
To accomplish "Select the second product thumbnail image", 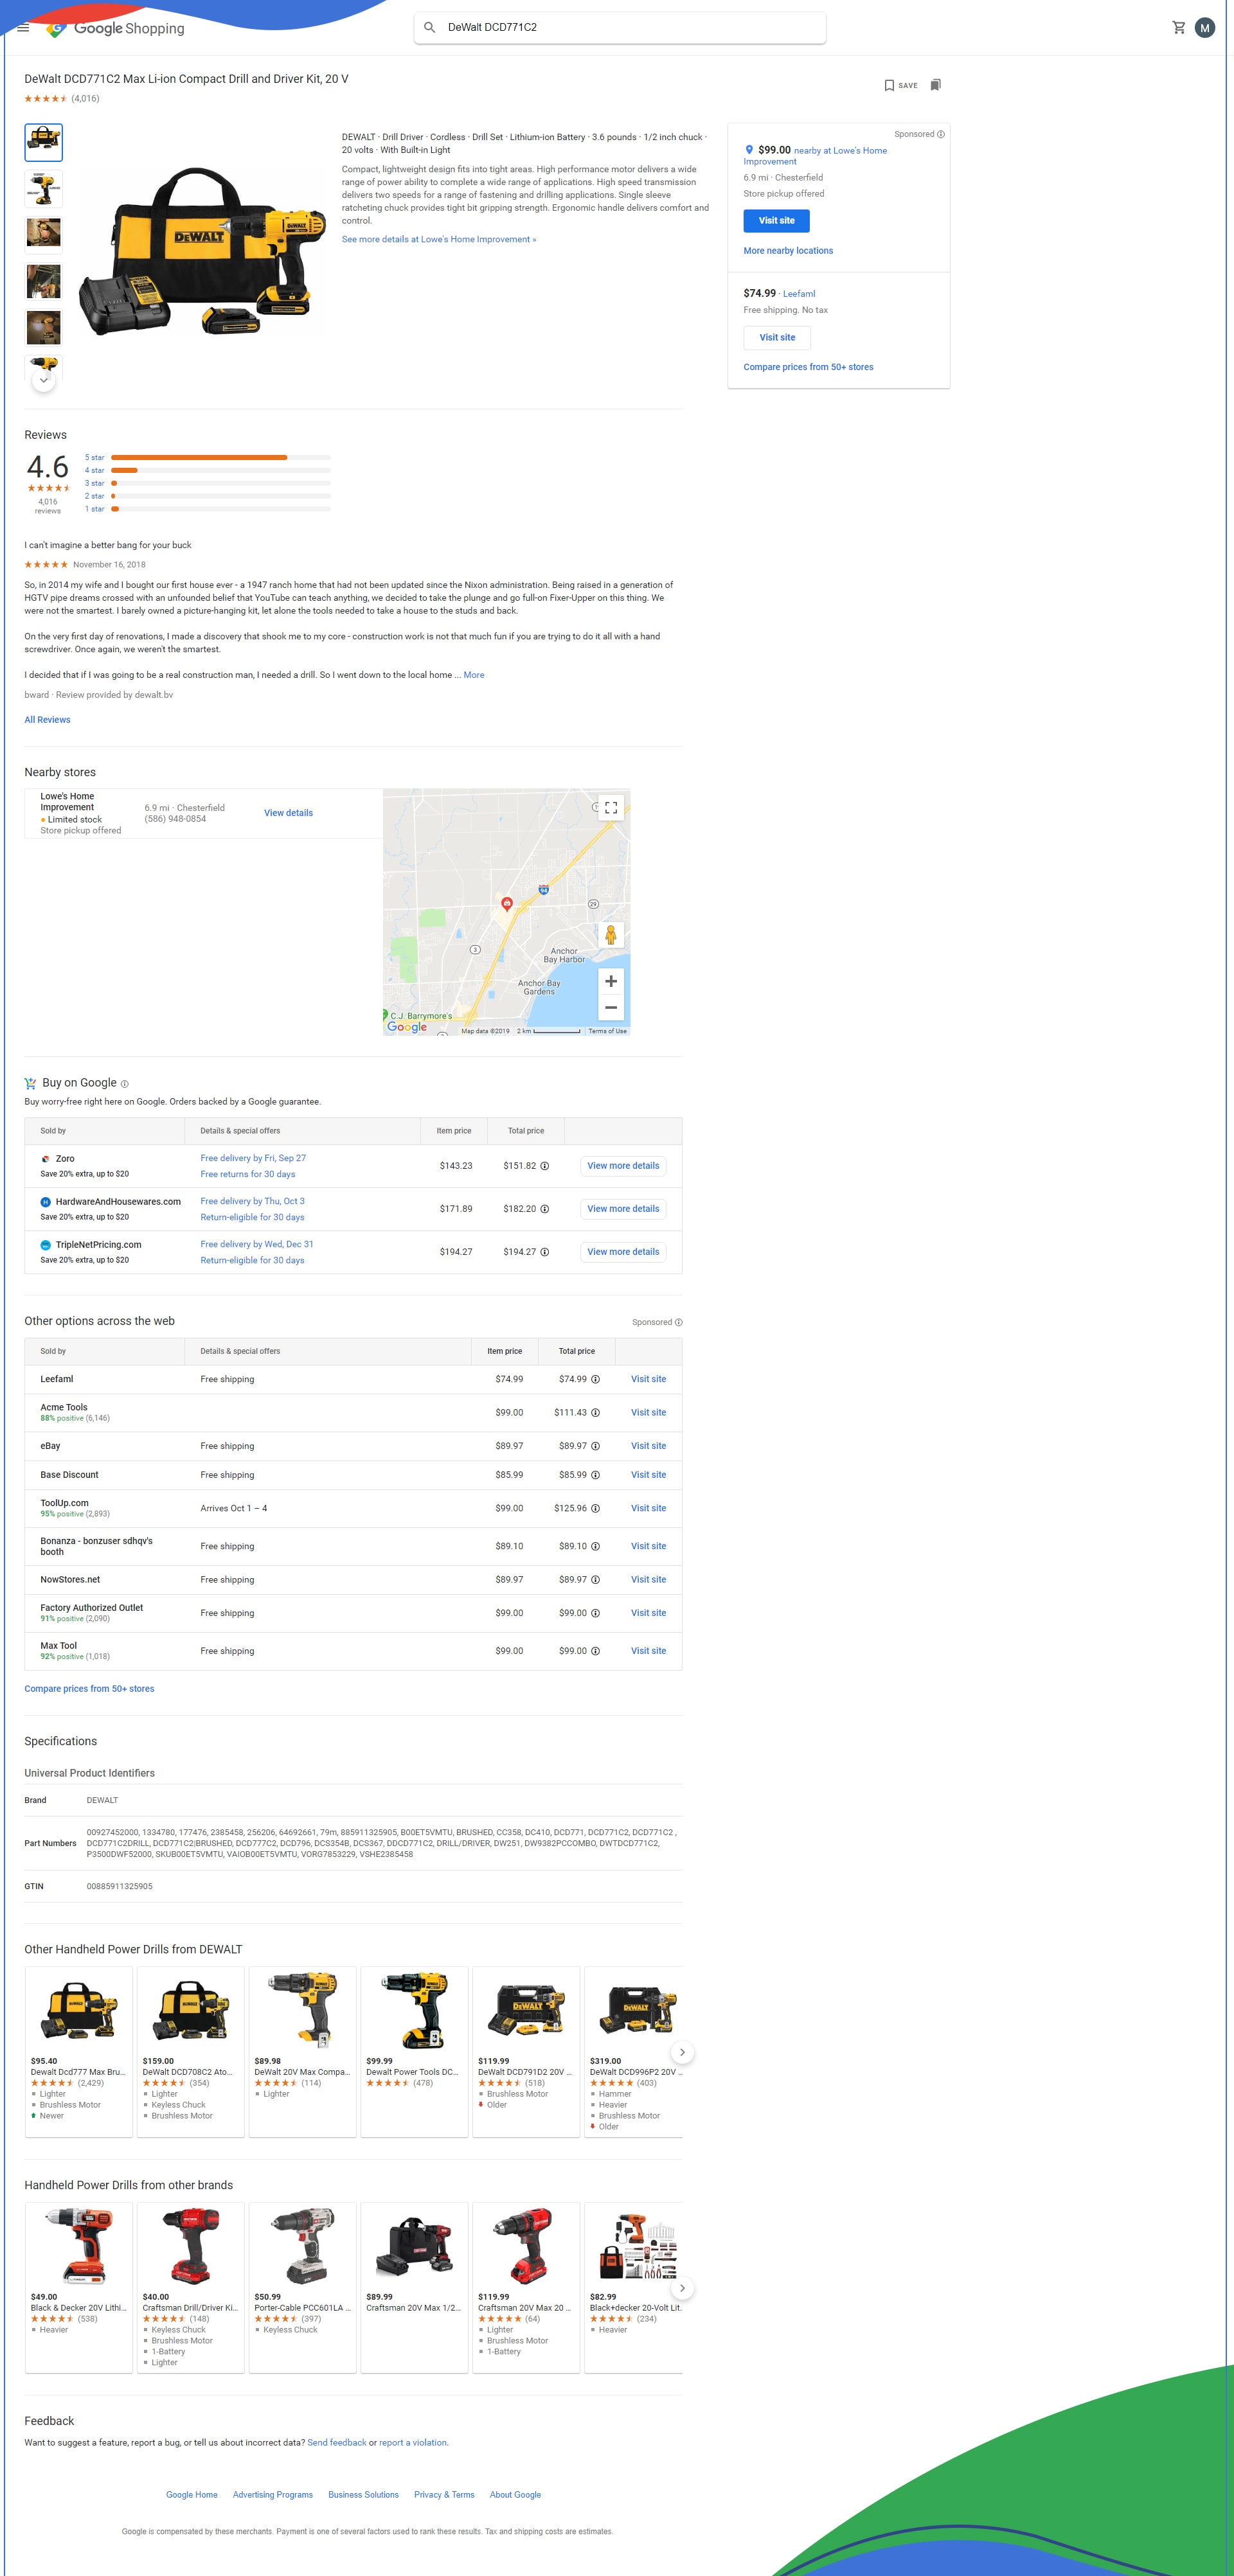I will (43, 188).
